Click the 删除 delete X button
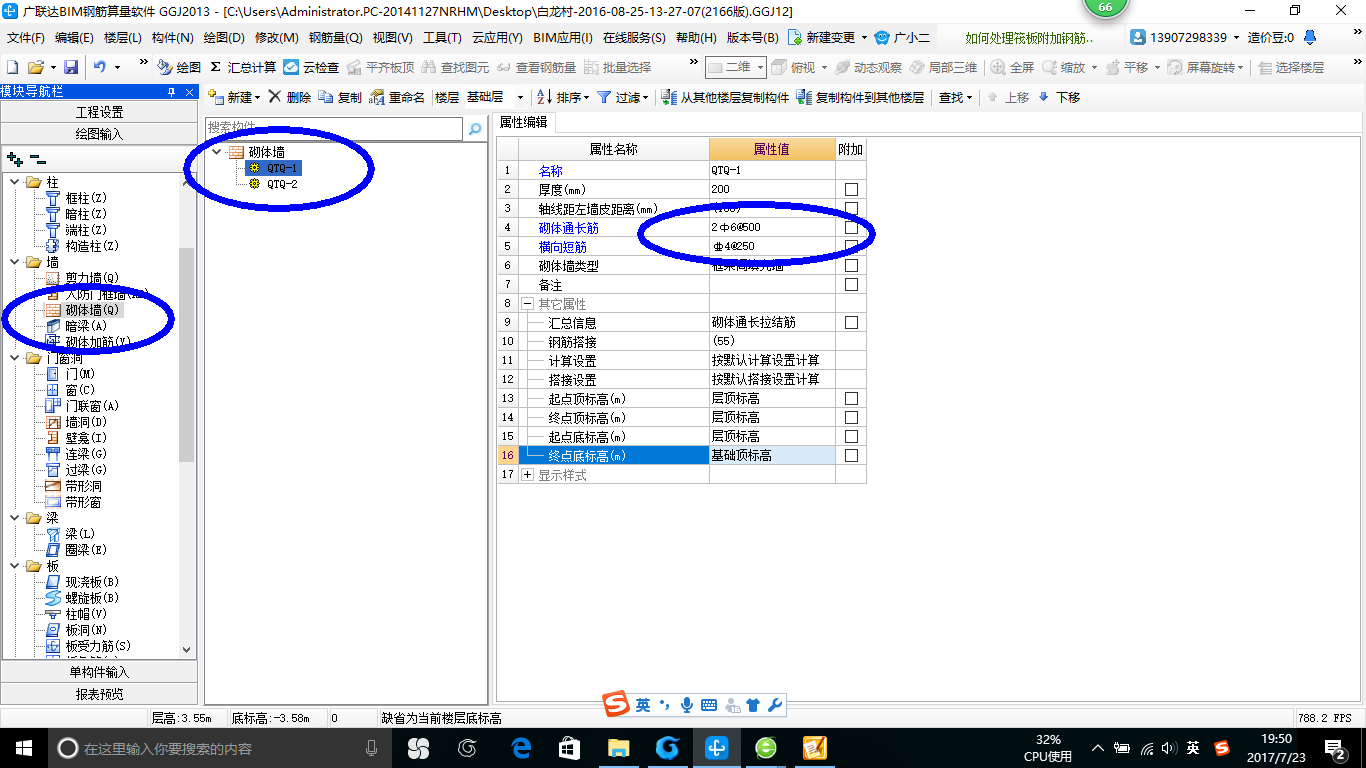 (290, 97)
